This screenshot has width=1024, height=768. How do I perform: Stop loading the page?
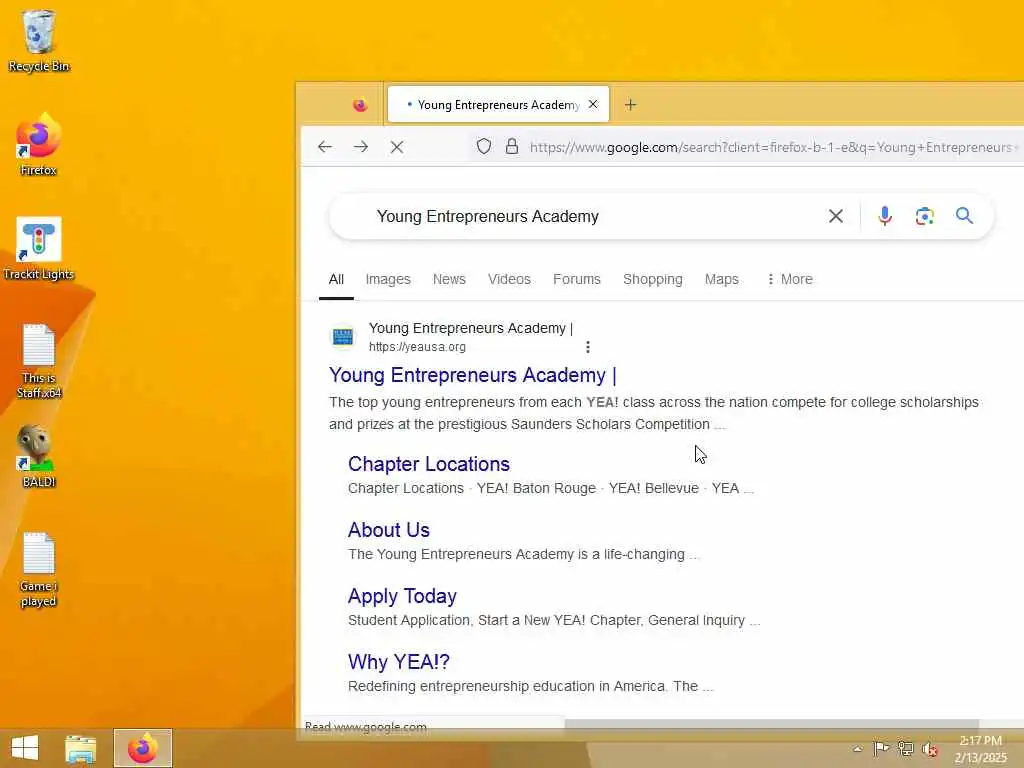pos(396,147)
